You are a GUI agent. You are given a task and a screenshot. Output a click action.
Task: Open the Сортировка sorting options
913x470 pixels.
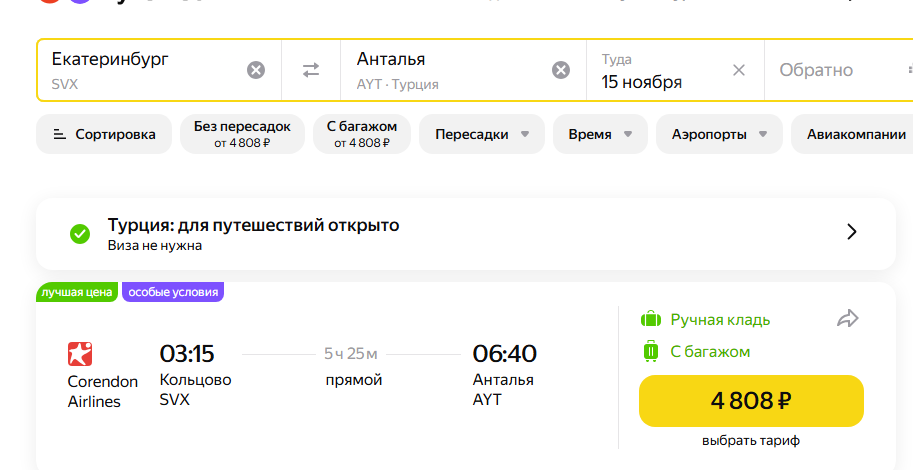104,134
